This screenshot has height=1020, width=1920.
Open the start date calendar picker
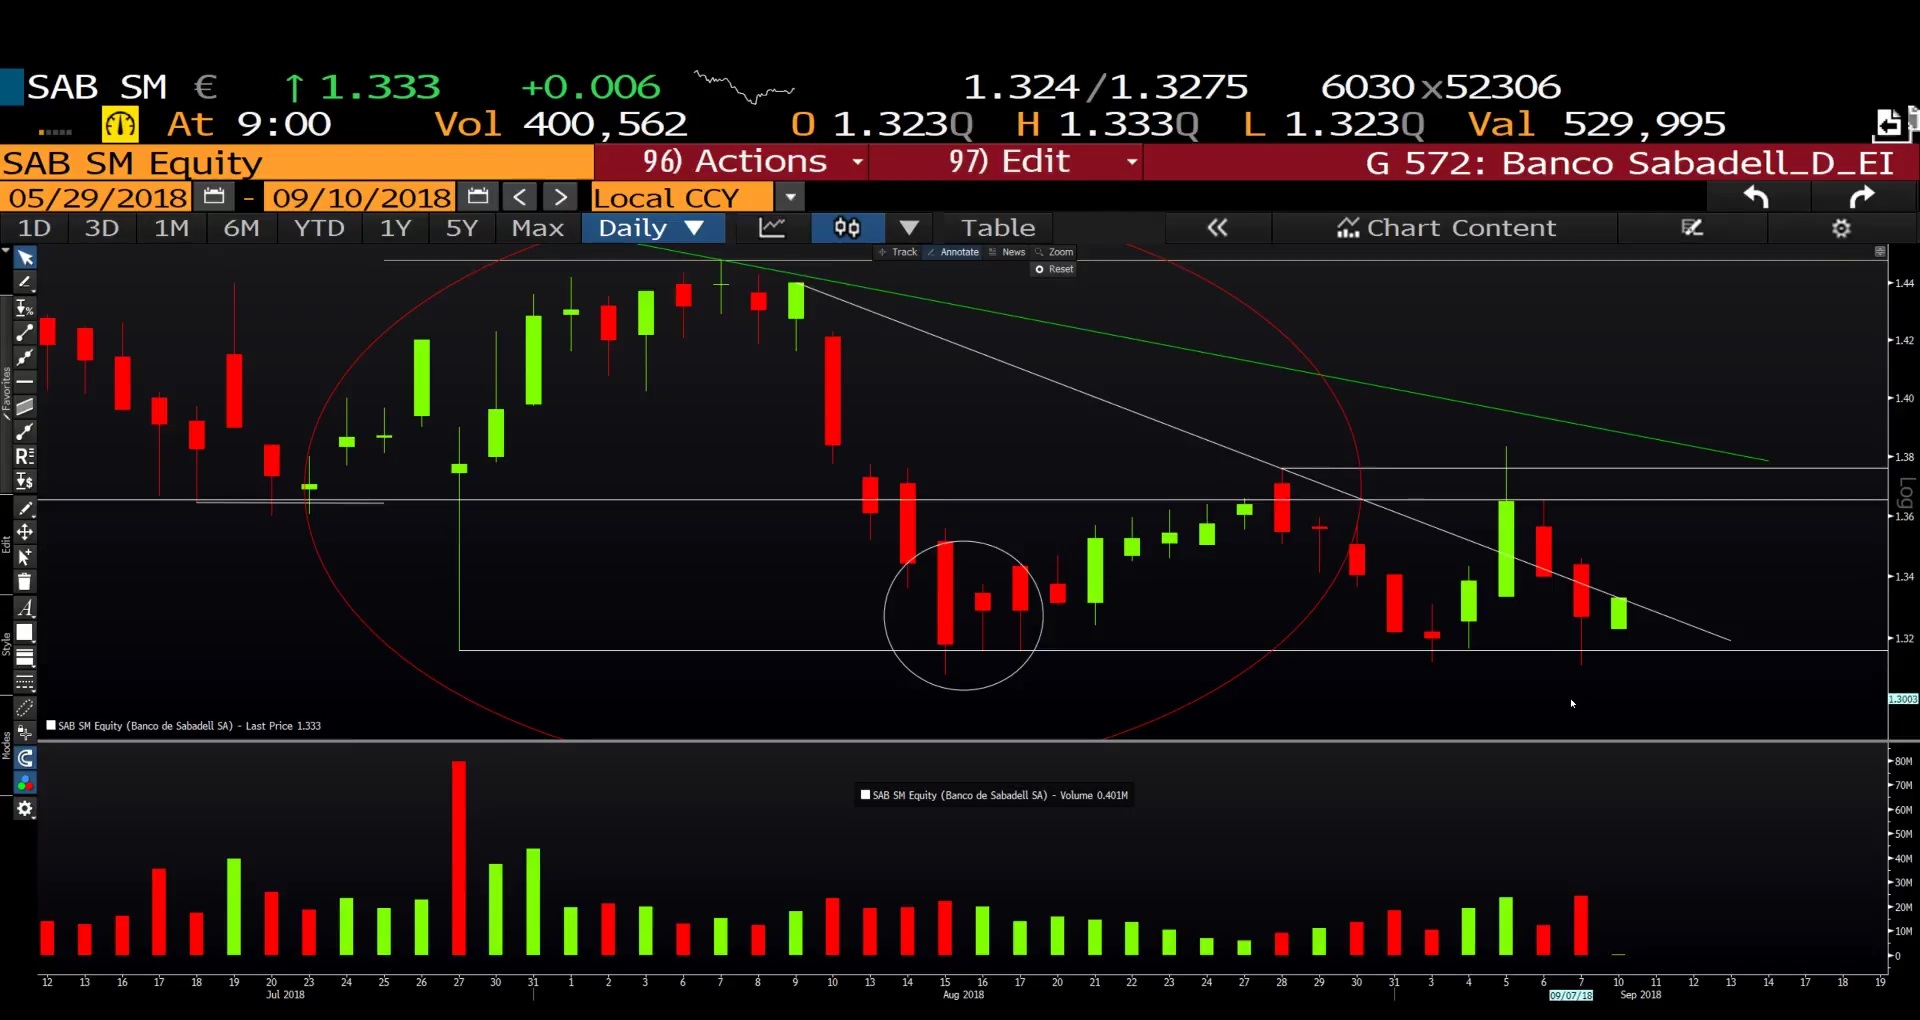[213, 197]
